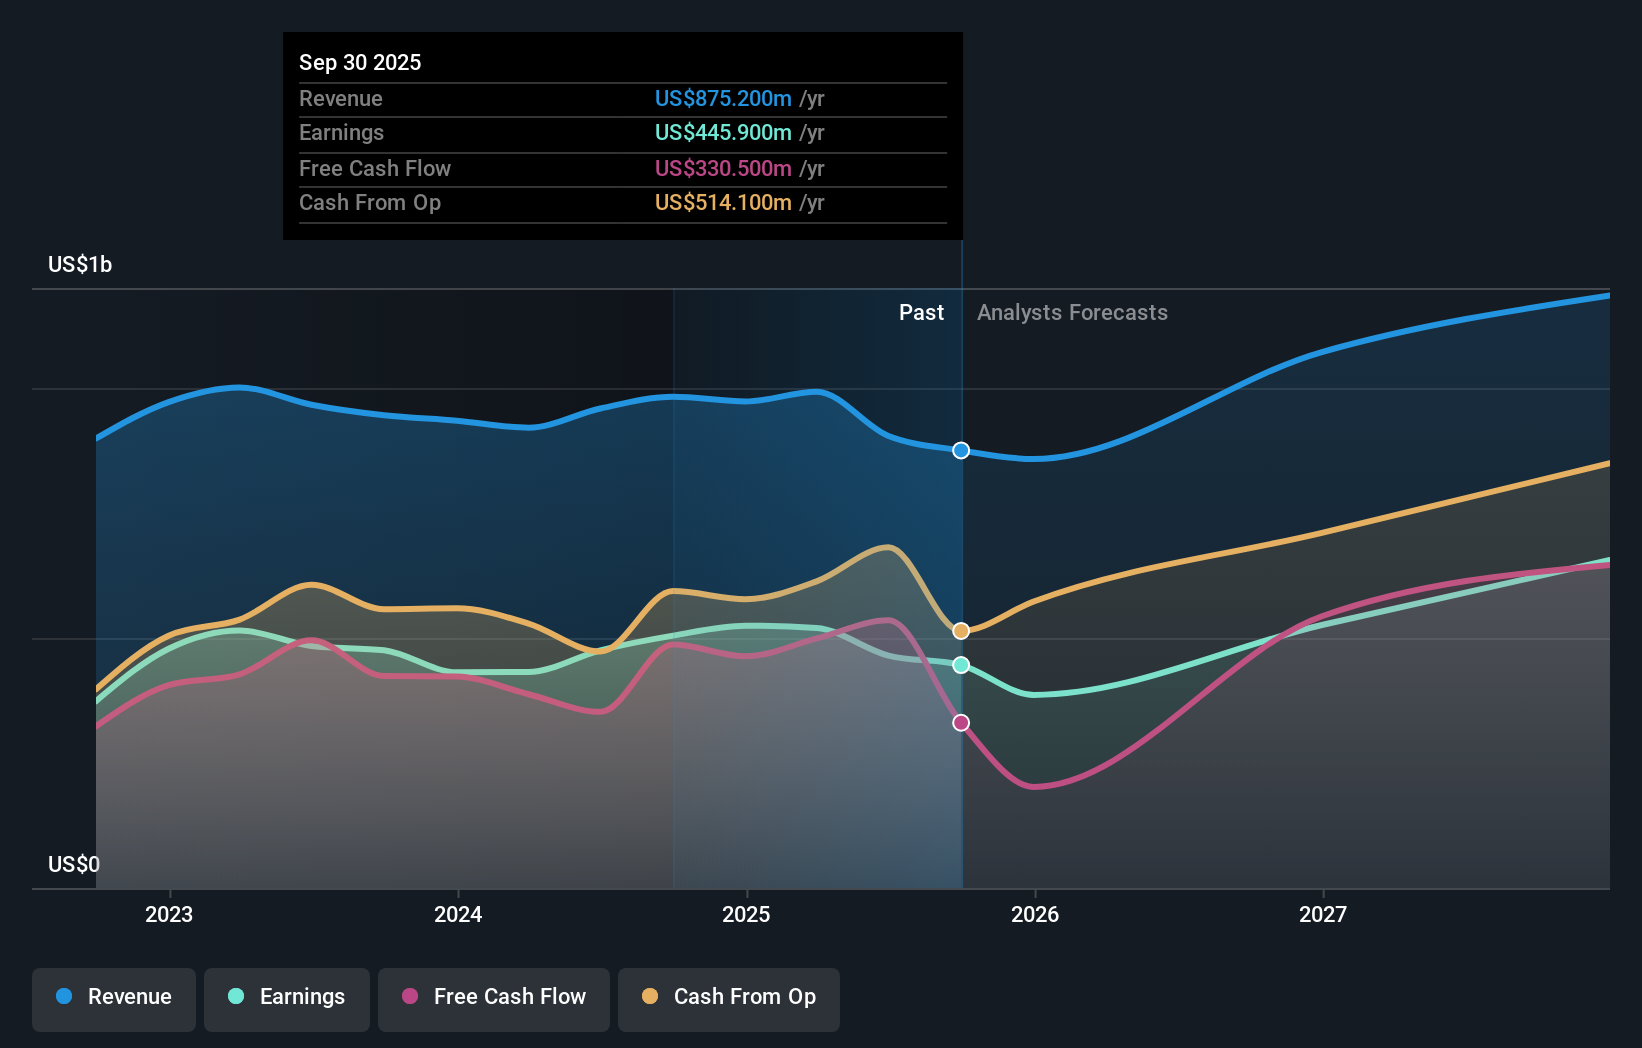The image size is (1642, 1048).
Task: Open the Sep 30 2025 tooltip header
Action: click(360, 62)
